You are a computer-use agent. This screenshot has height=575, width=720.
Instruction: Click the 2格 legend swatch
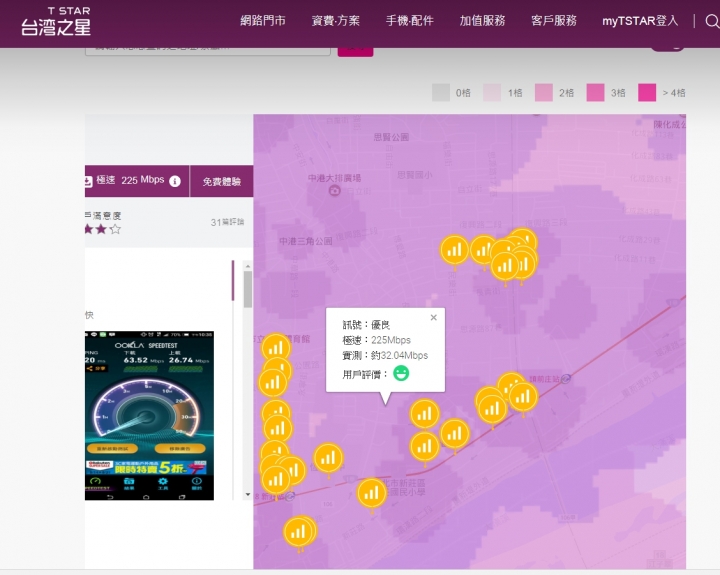[x=544, y=93]
